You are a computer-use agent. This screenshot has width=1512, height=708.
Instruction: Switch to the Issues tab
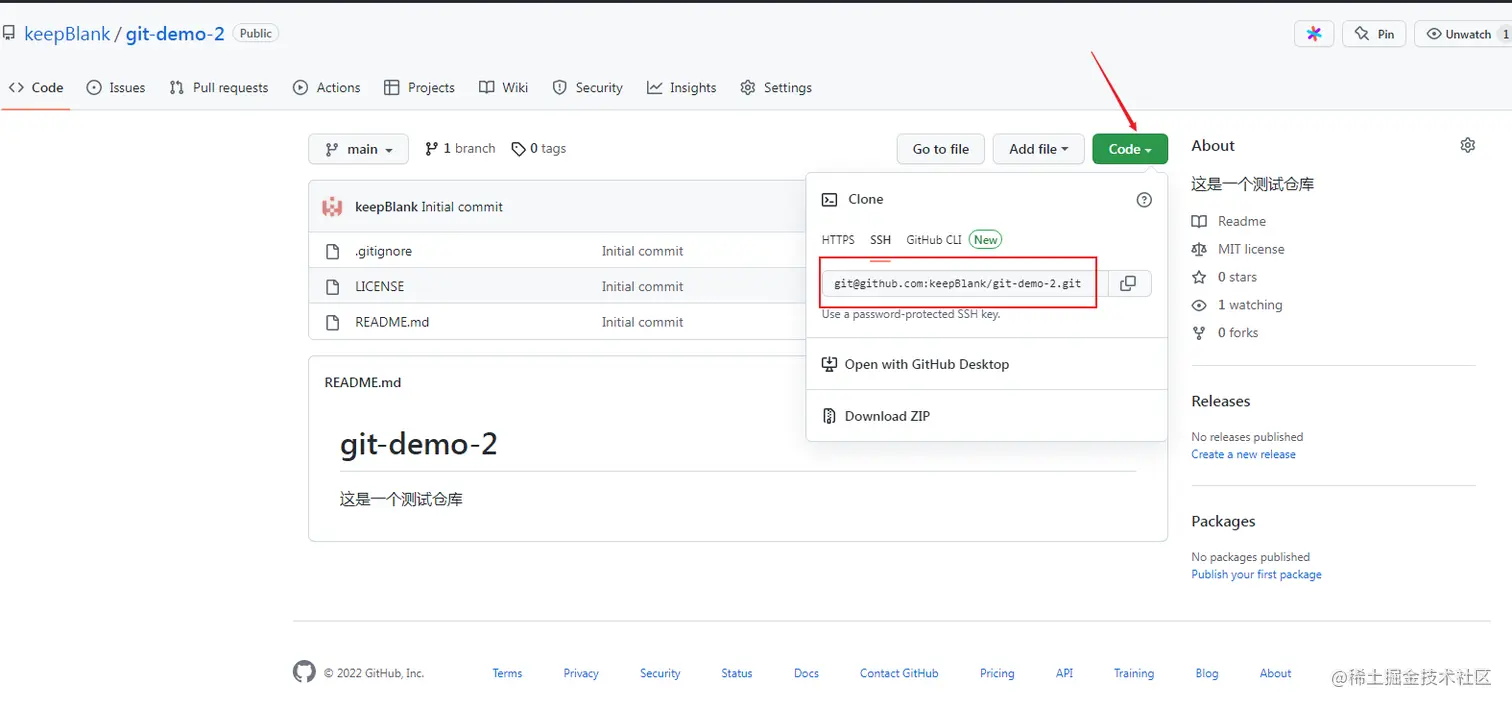point(116,88)
